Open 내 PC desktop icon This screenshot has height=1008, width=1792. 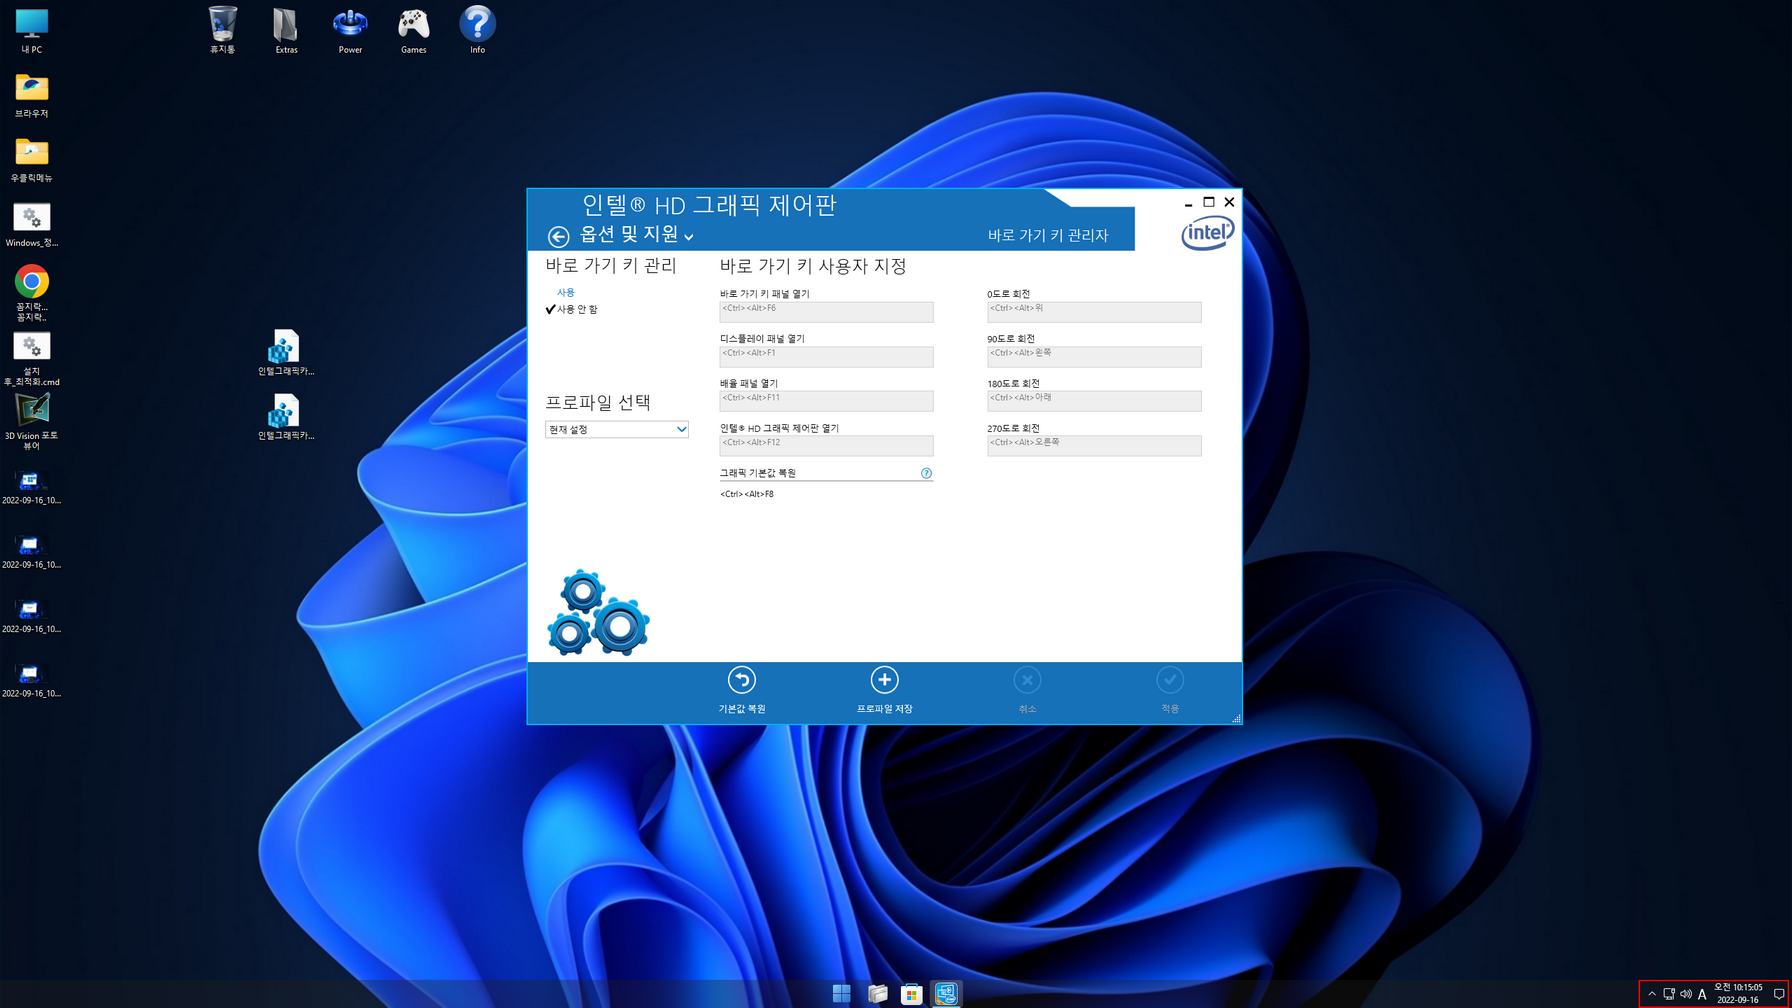(x=32, y=30)
